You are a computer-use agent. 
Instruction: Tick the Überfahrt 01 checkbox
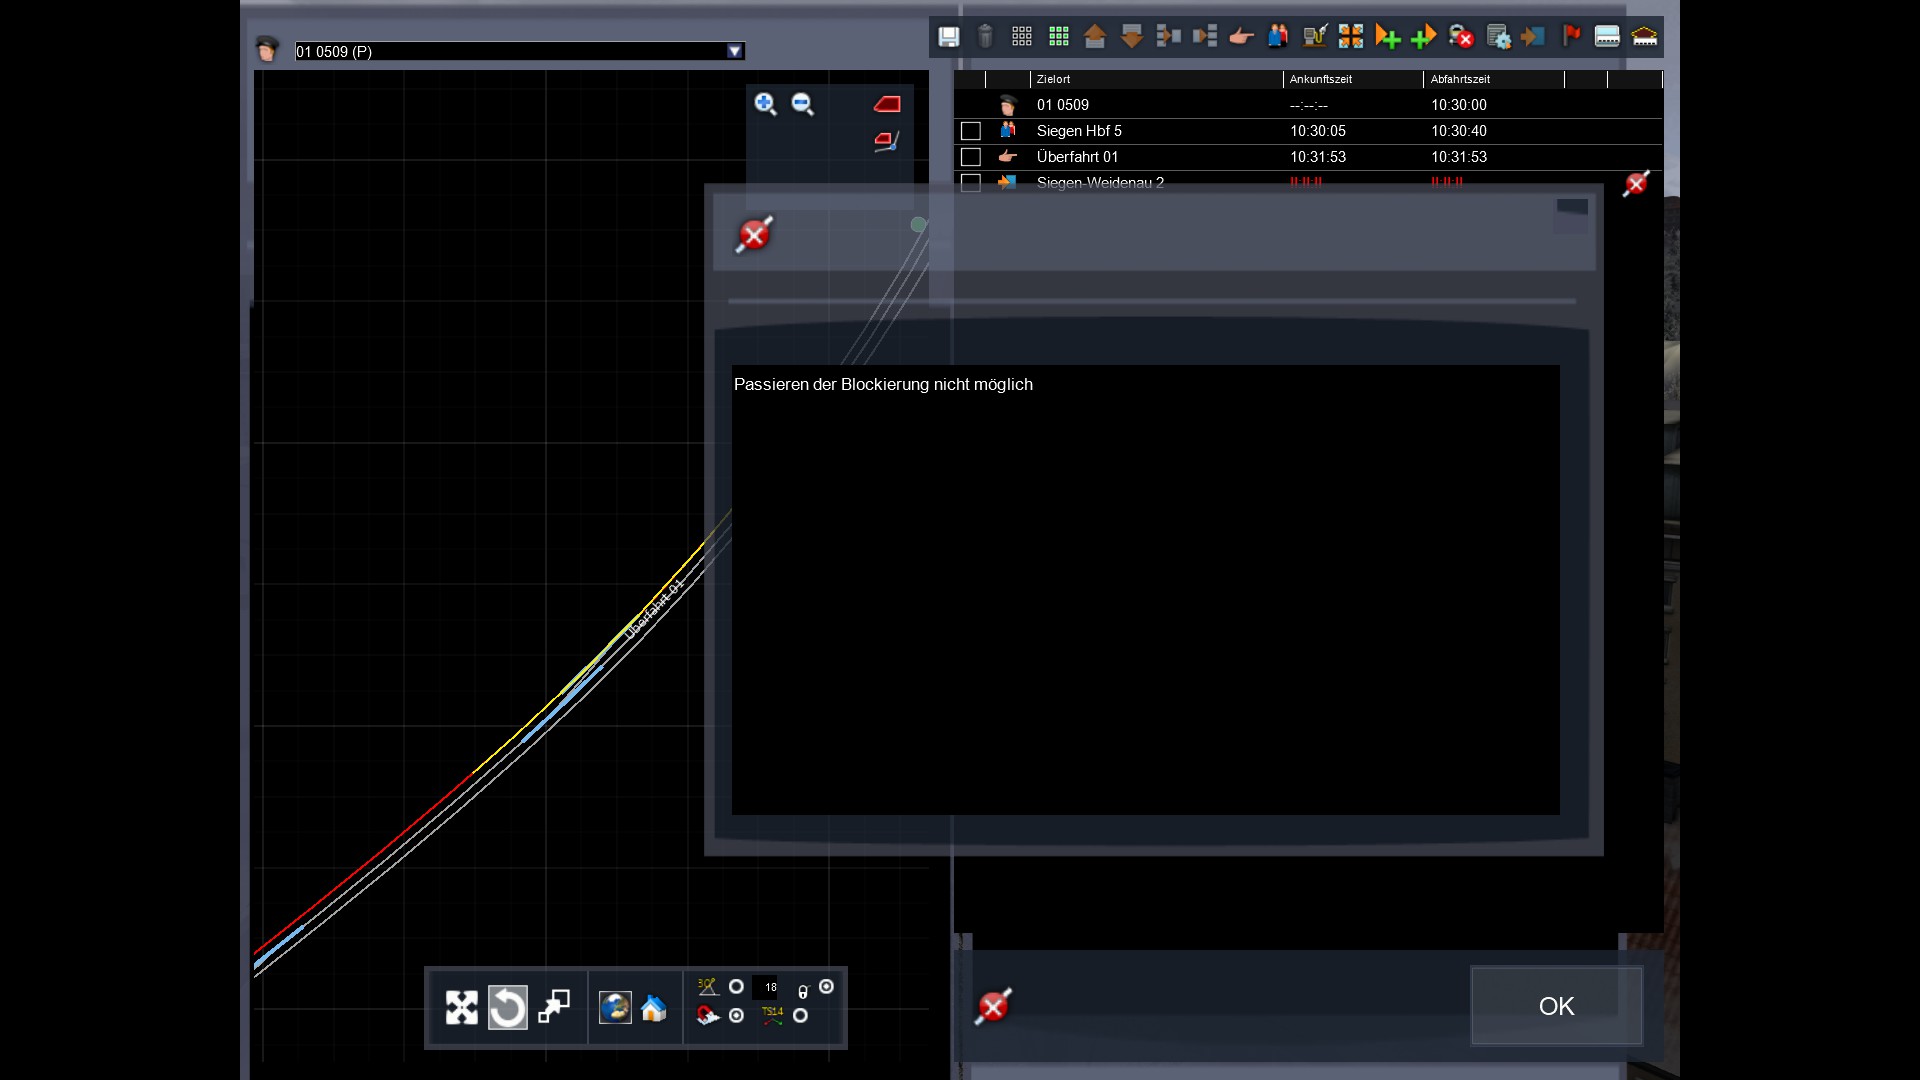970,157
